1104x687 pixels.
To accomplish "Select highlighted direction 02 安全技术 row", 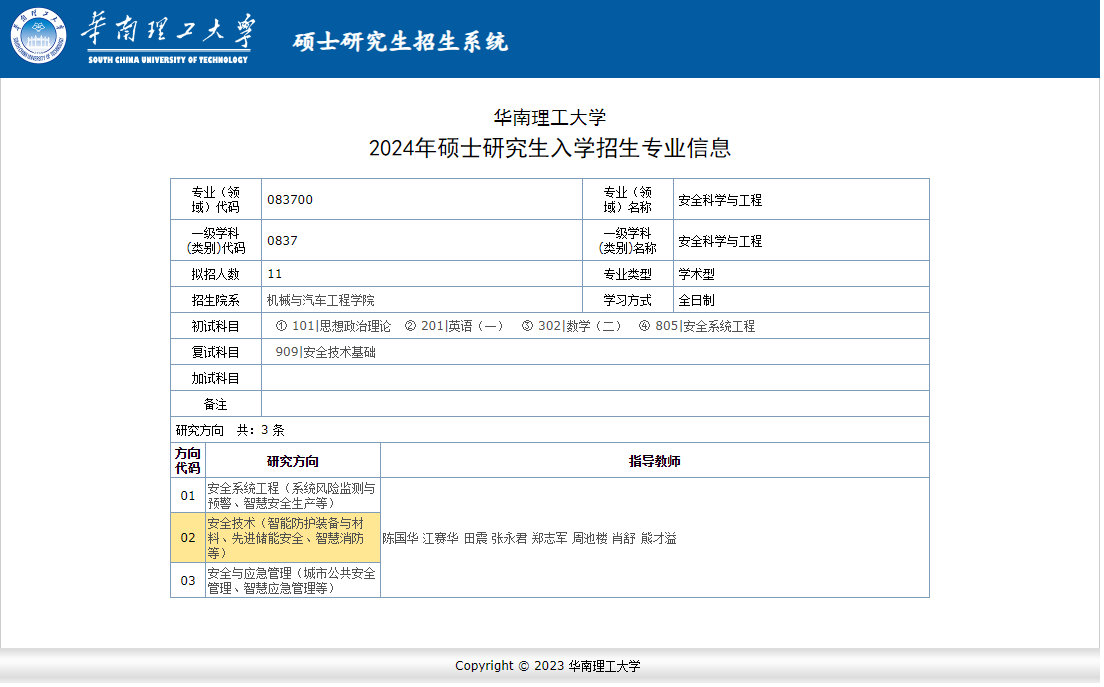I will coord(291,538).
